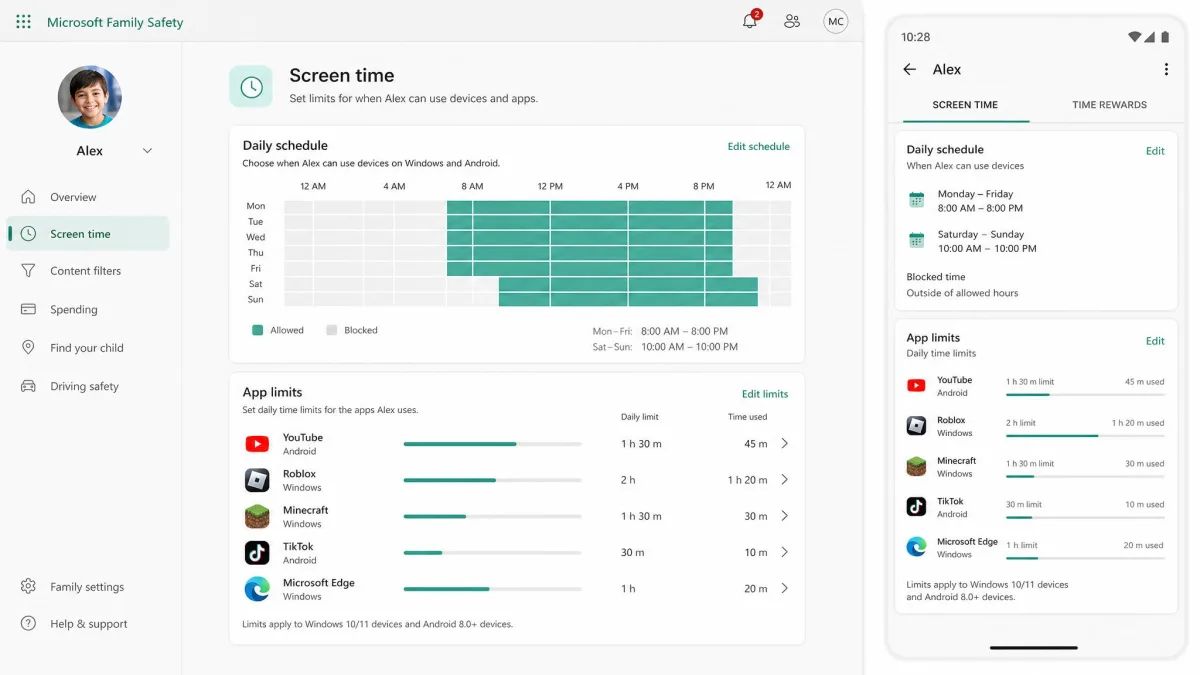The width and height of the screenshot is (1200, 675).
Task: Tap the phone Roblox usage progress bar
Action: click(1085, 436)
